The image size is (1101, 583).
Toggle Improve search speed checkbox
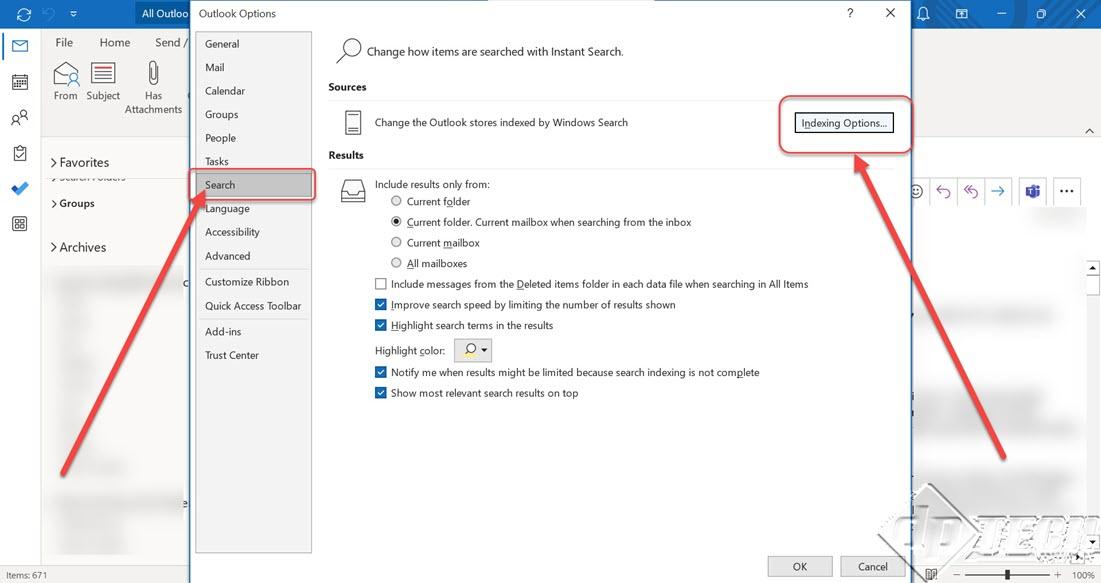(381, 304)
